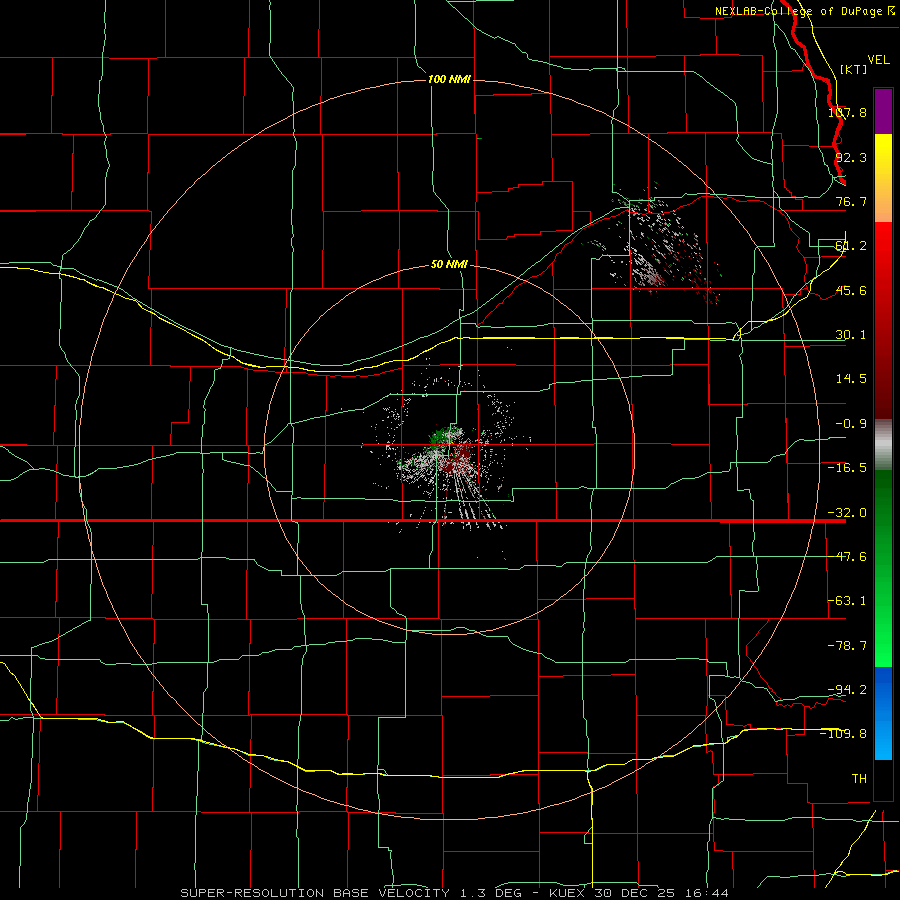Click the gray near-zero segment of the color bar
The image size is (900, 900).
(x=883, y=444)
